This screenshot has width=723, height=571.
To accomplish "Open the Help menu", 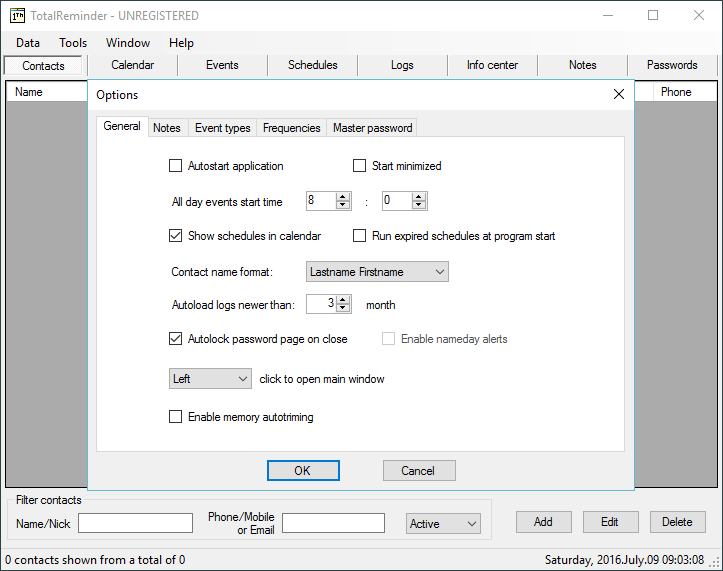I will [181, 43].
